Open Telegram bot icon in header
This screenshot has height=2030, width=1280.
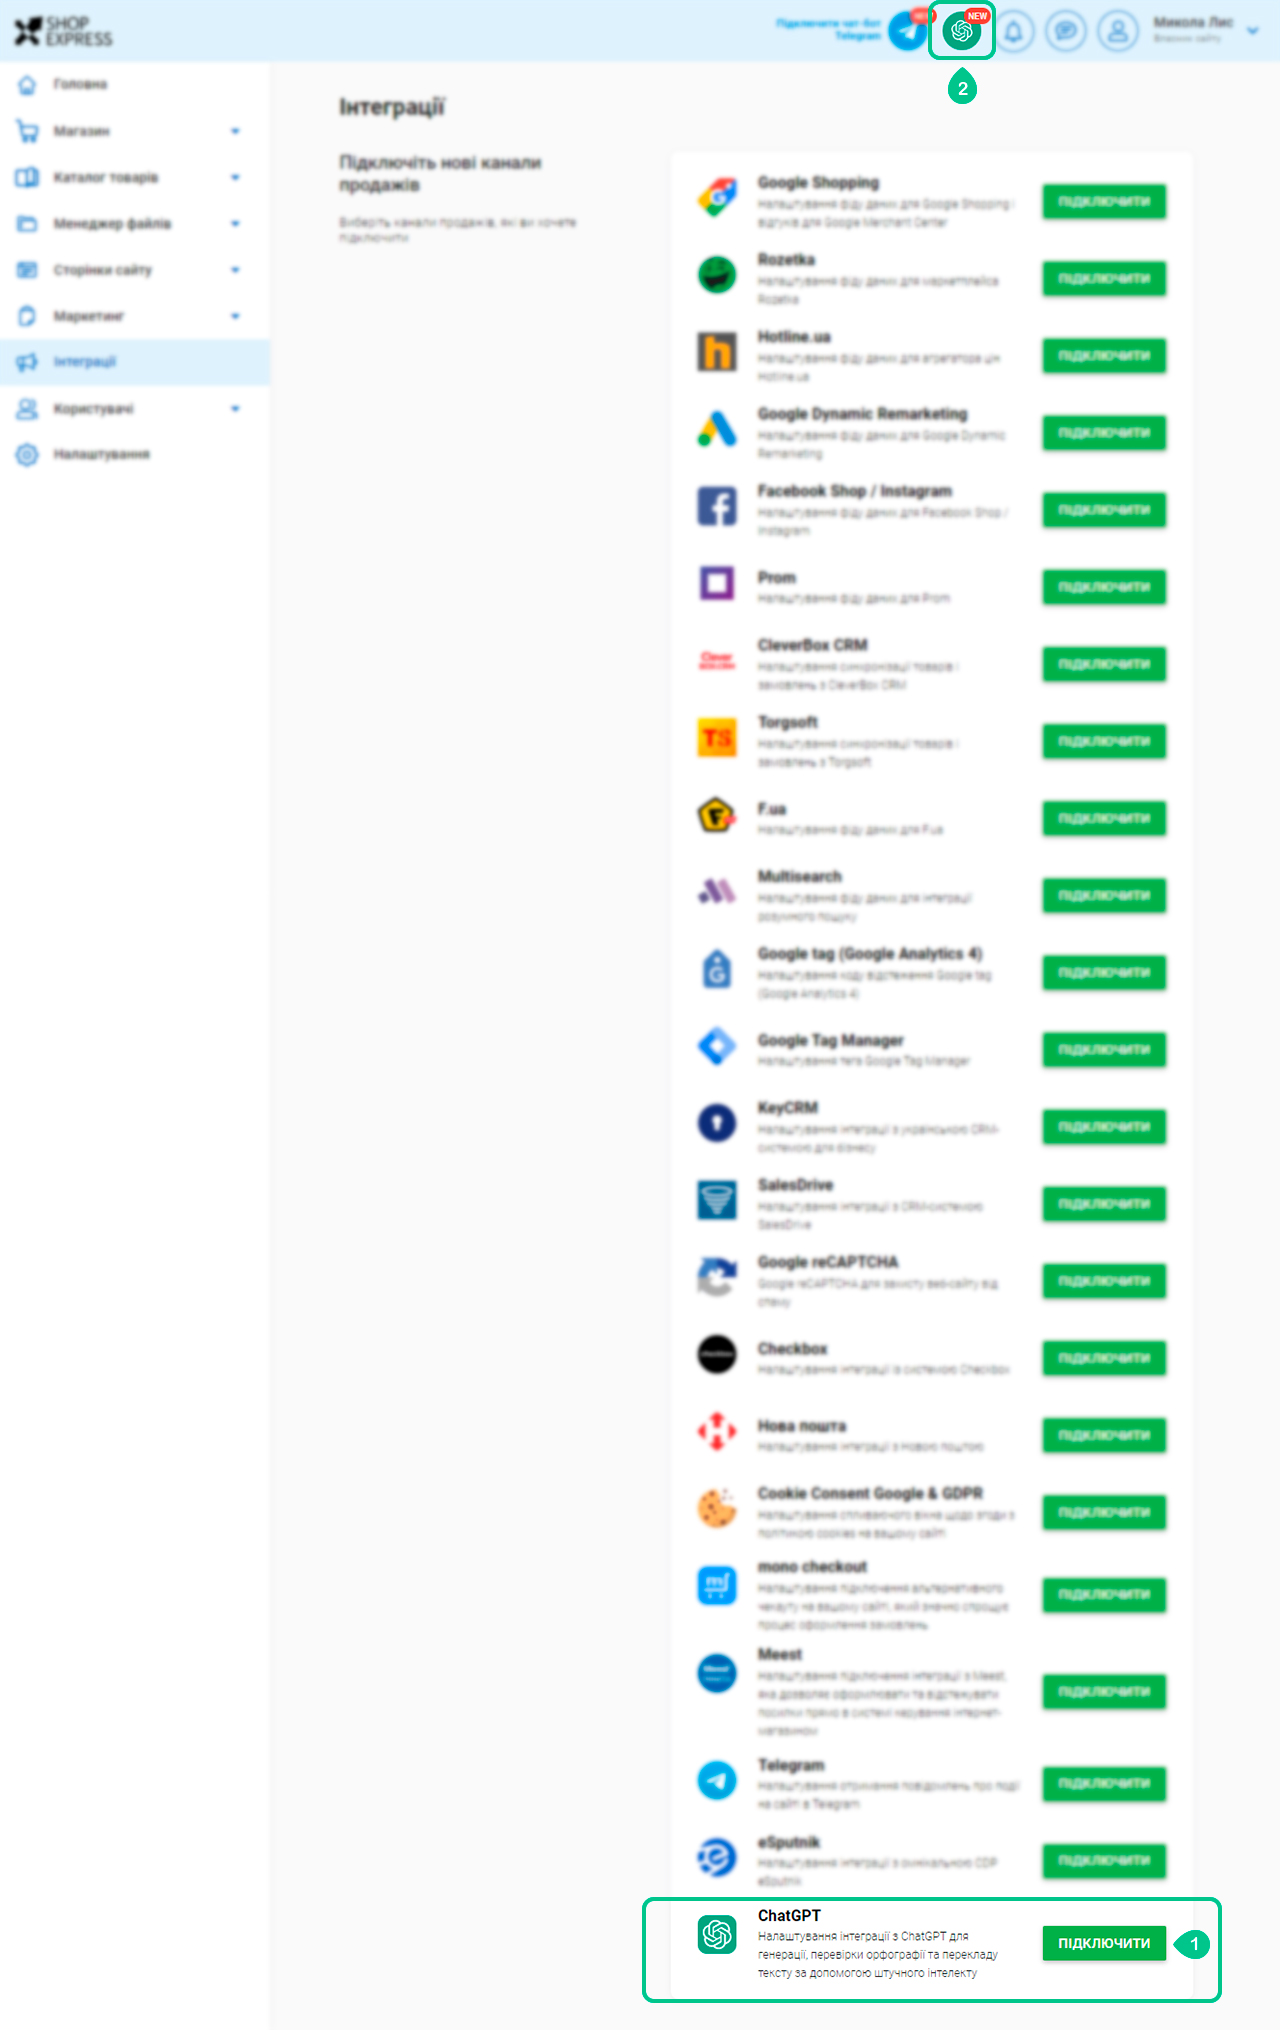click(908, 31)
